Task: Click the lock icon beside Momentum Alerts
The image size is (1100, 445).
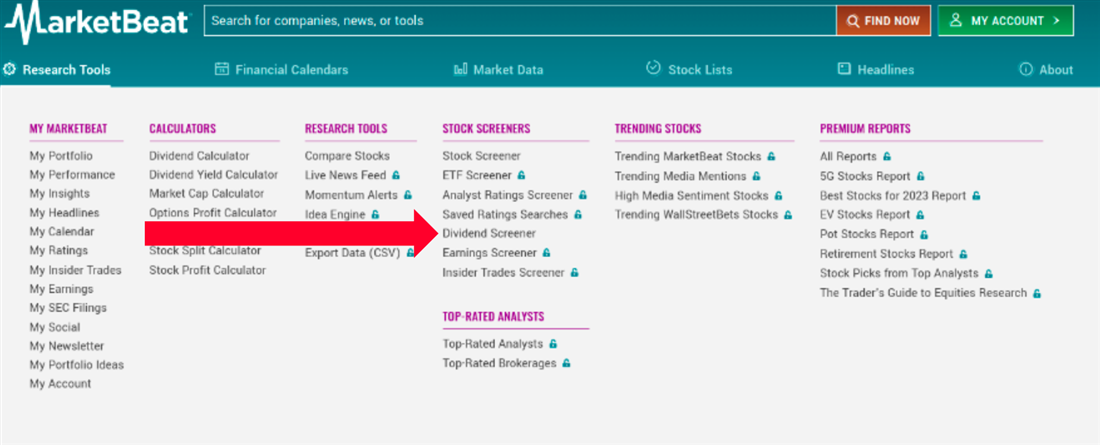Action: [x=408, y=195]
